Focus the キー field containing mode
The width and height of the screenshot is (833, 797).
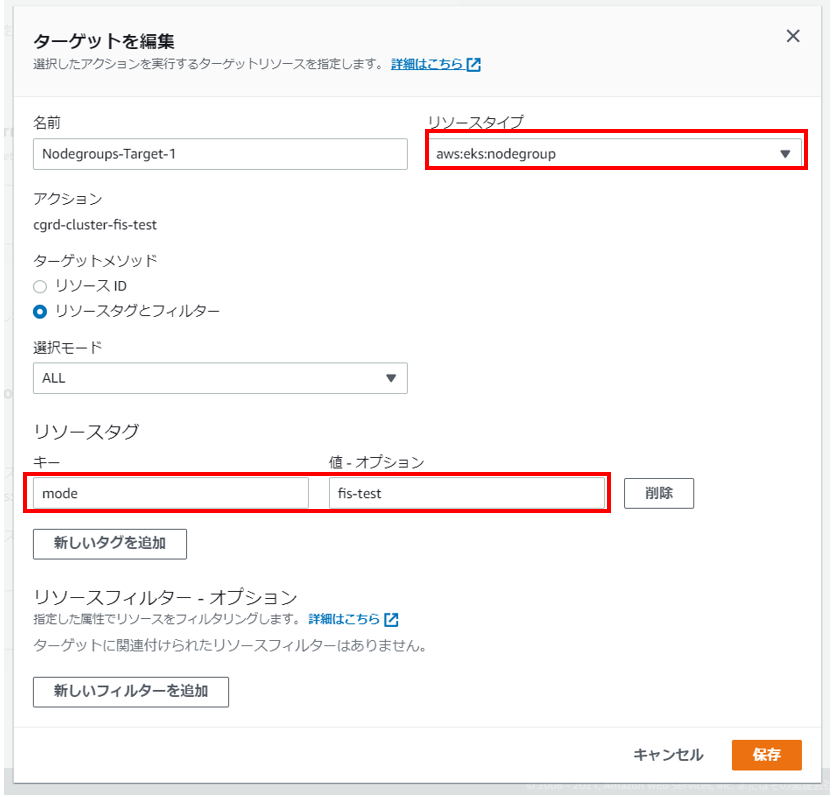point(171,494)
